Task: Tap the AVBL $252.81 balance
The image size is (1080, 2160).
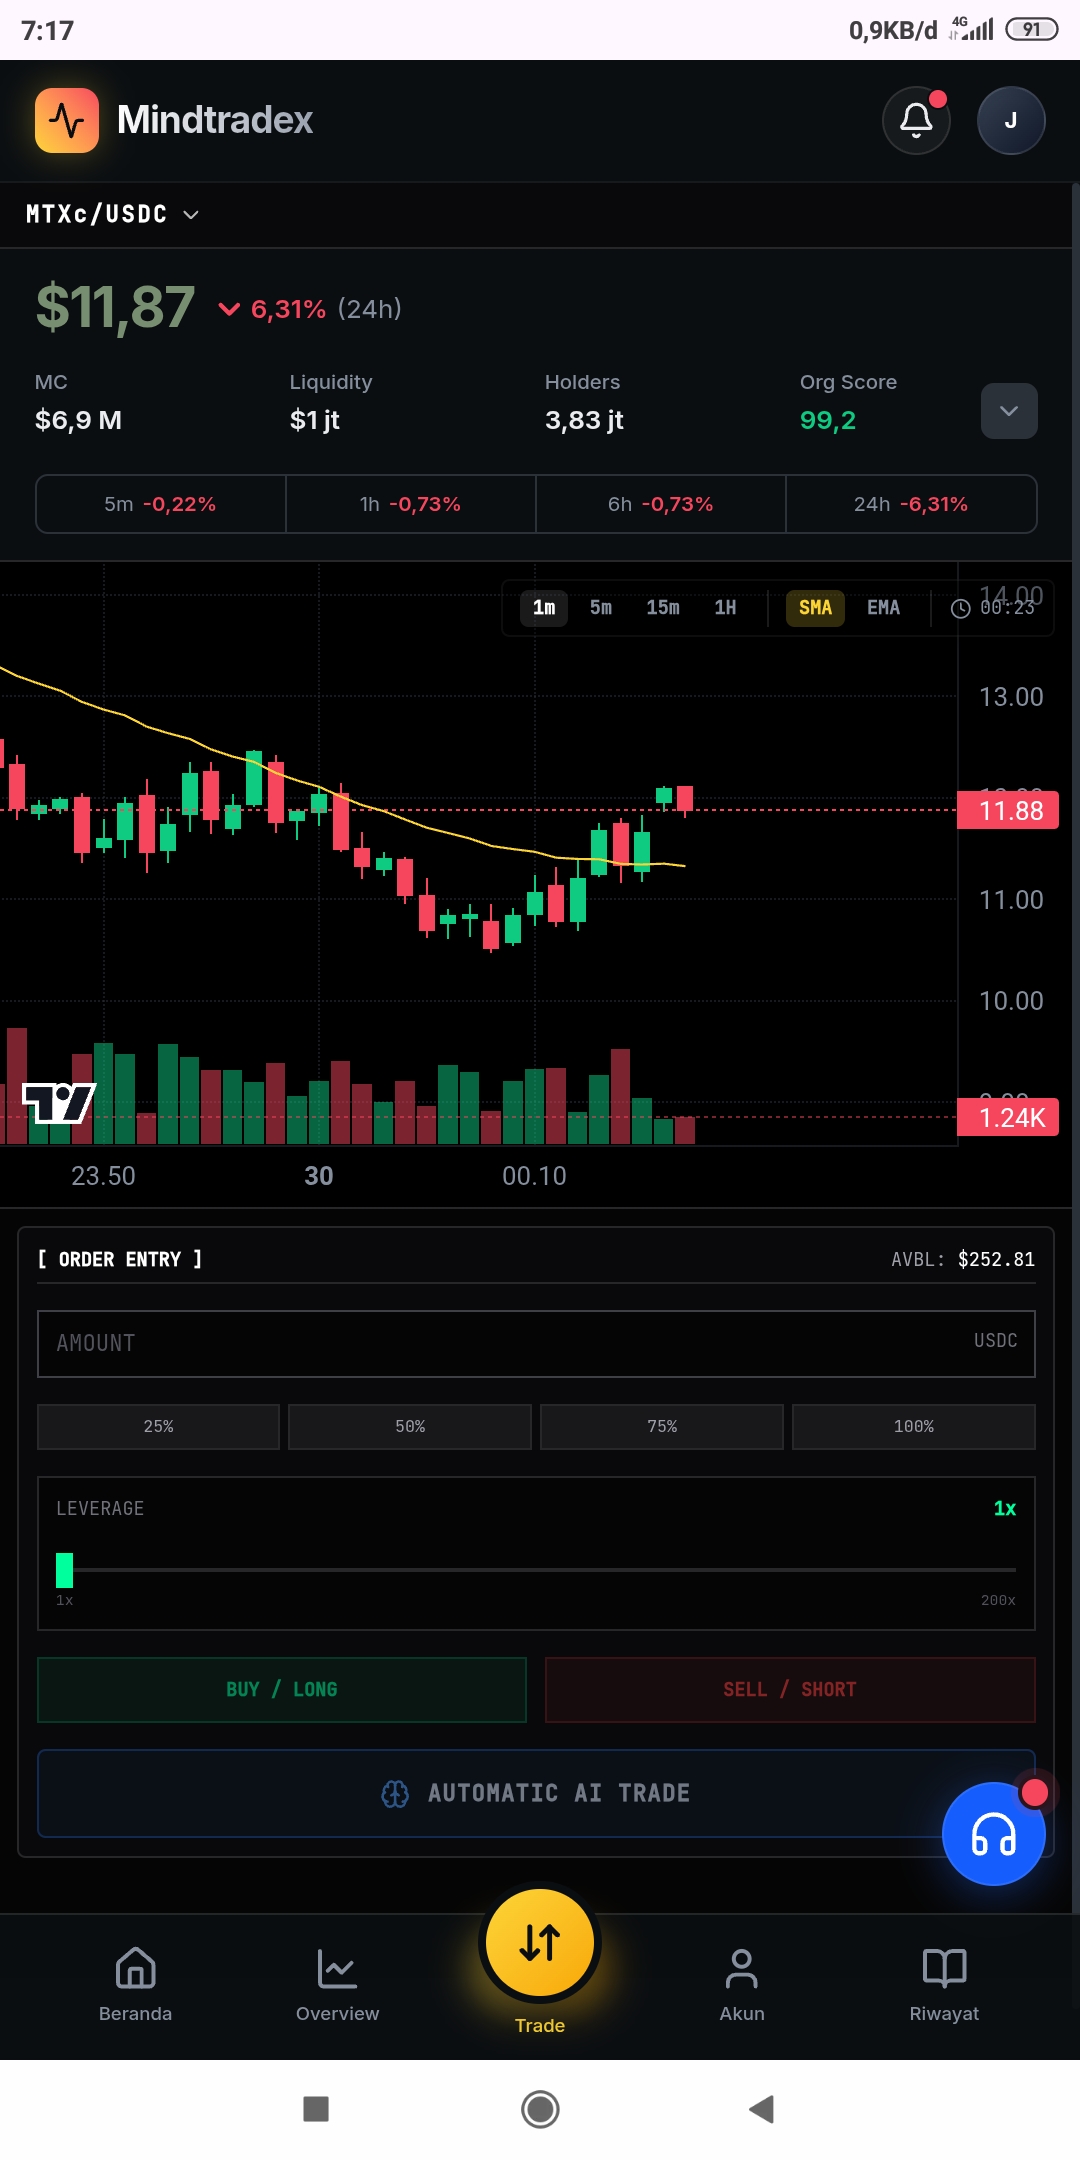Action: click(x=963, y=1259)
